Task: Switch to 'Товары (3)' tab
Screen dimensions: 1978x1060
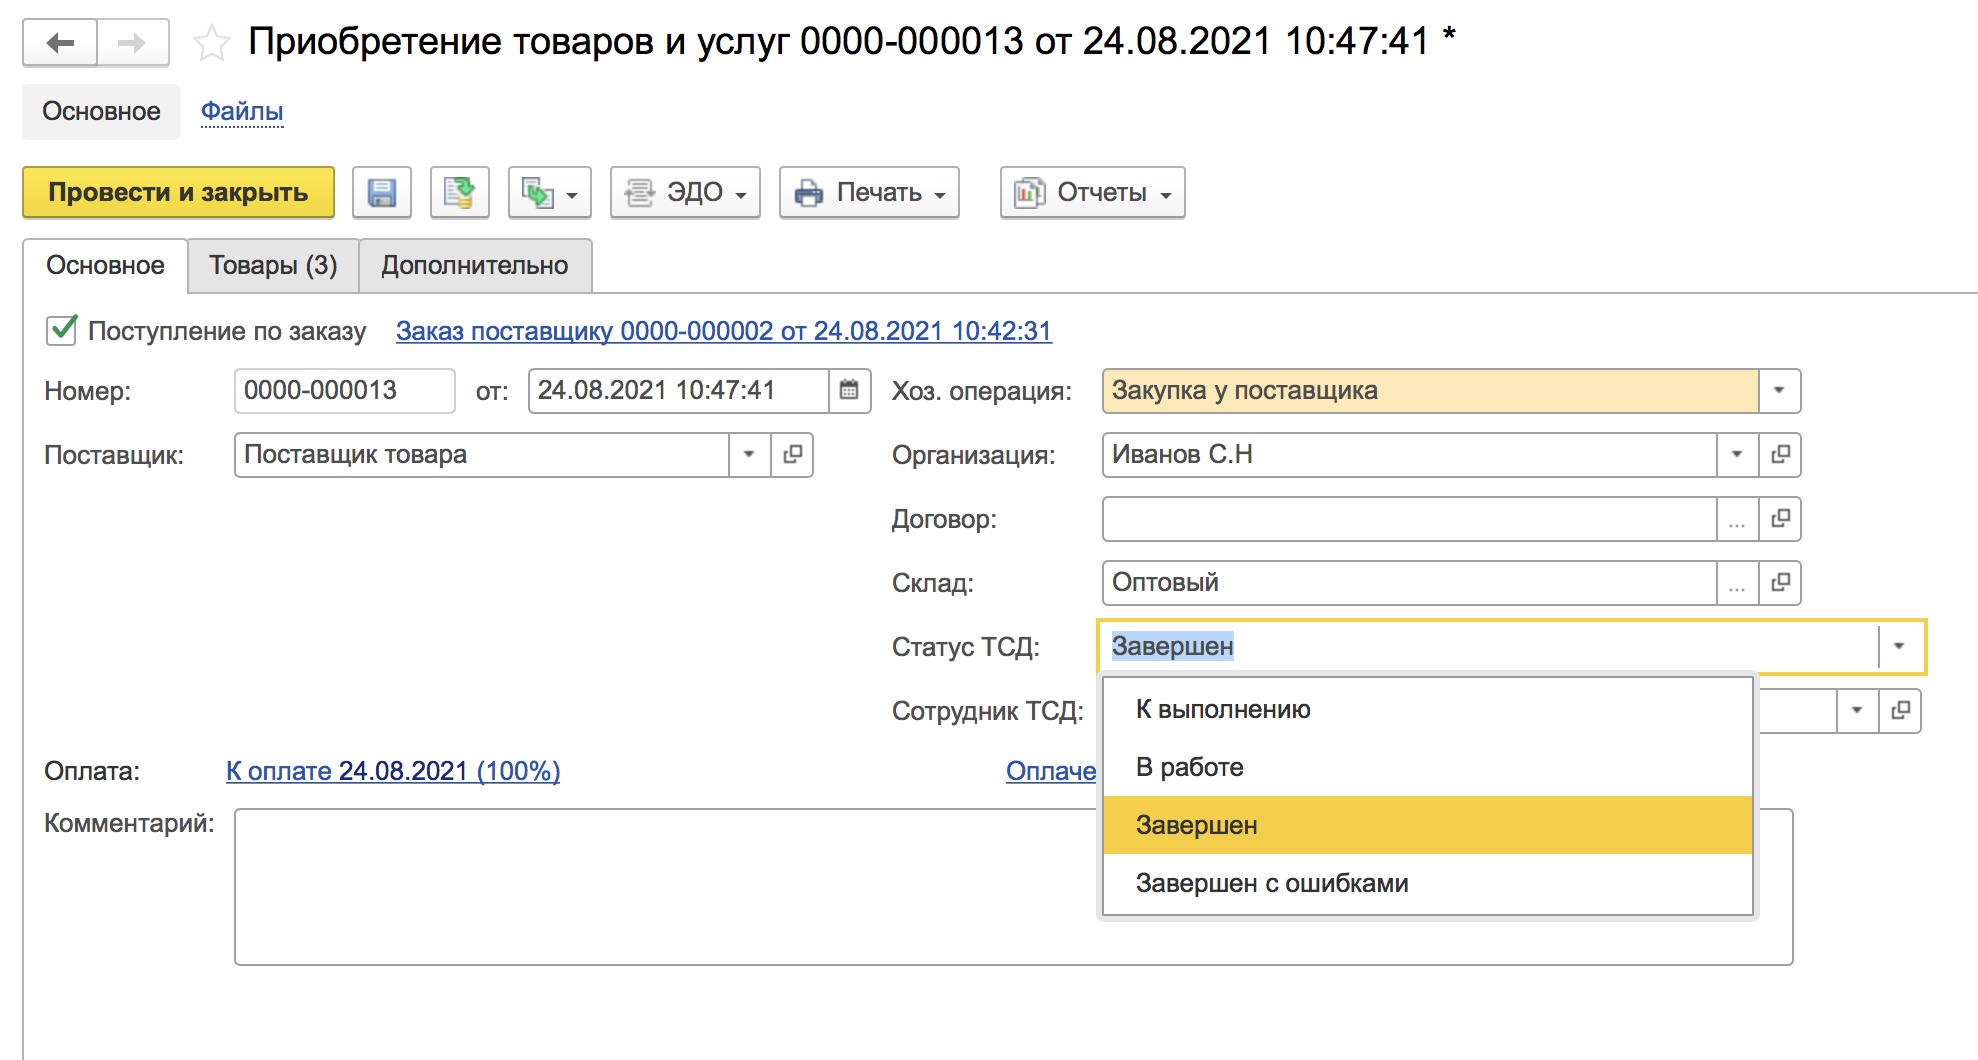Action: [273, 265]
